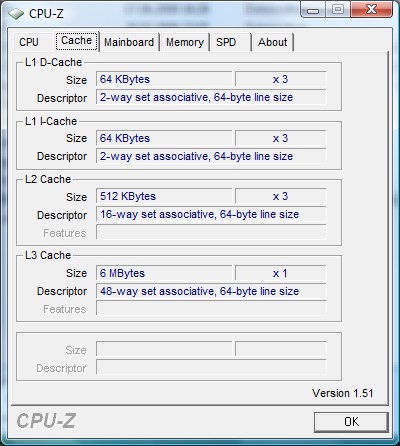Click the Version 1.51 text
400x446 pixels.
(342, 393)
